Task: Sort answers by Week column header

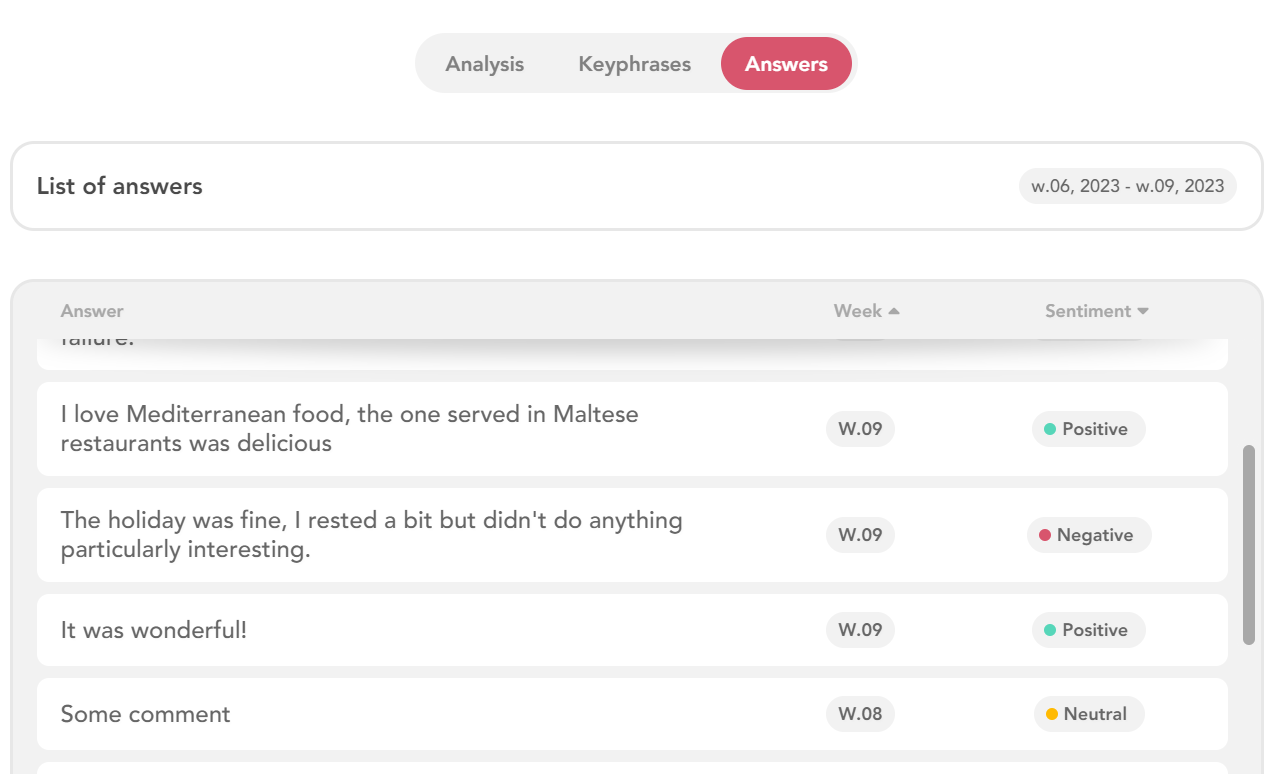Action: tap(858, 311)
